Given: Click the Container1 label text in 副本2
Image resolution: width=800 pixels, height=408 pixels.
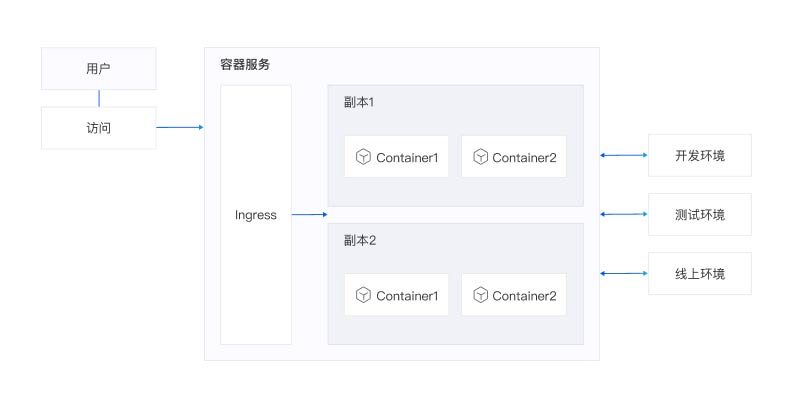Looking at the screenshot, I should click(x=407, y=295).
